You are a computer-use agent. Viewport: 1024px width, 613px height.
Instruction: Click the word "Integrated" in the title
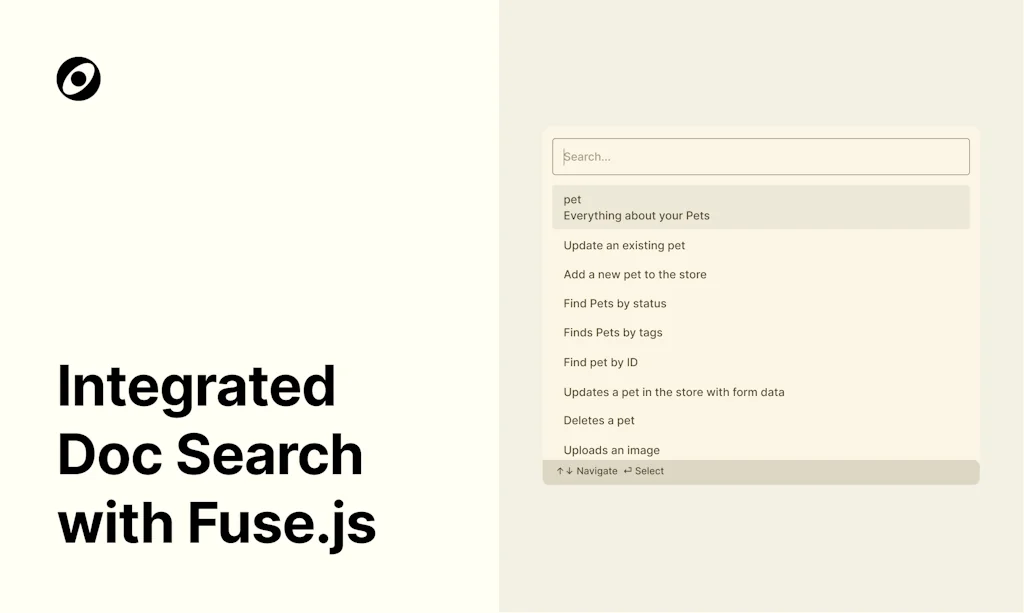(x=196, y=387)
